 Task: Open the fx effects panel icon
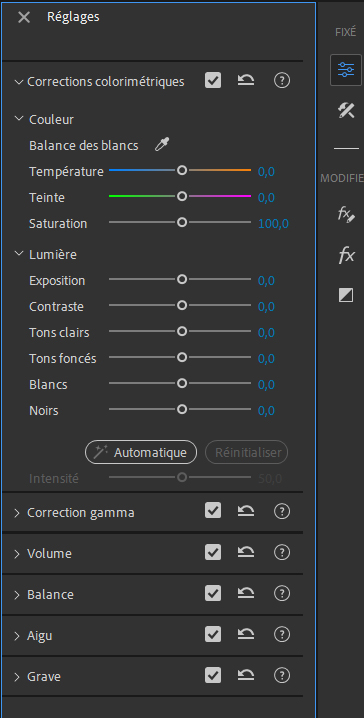[347, 255]
